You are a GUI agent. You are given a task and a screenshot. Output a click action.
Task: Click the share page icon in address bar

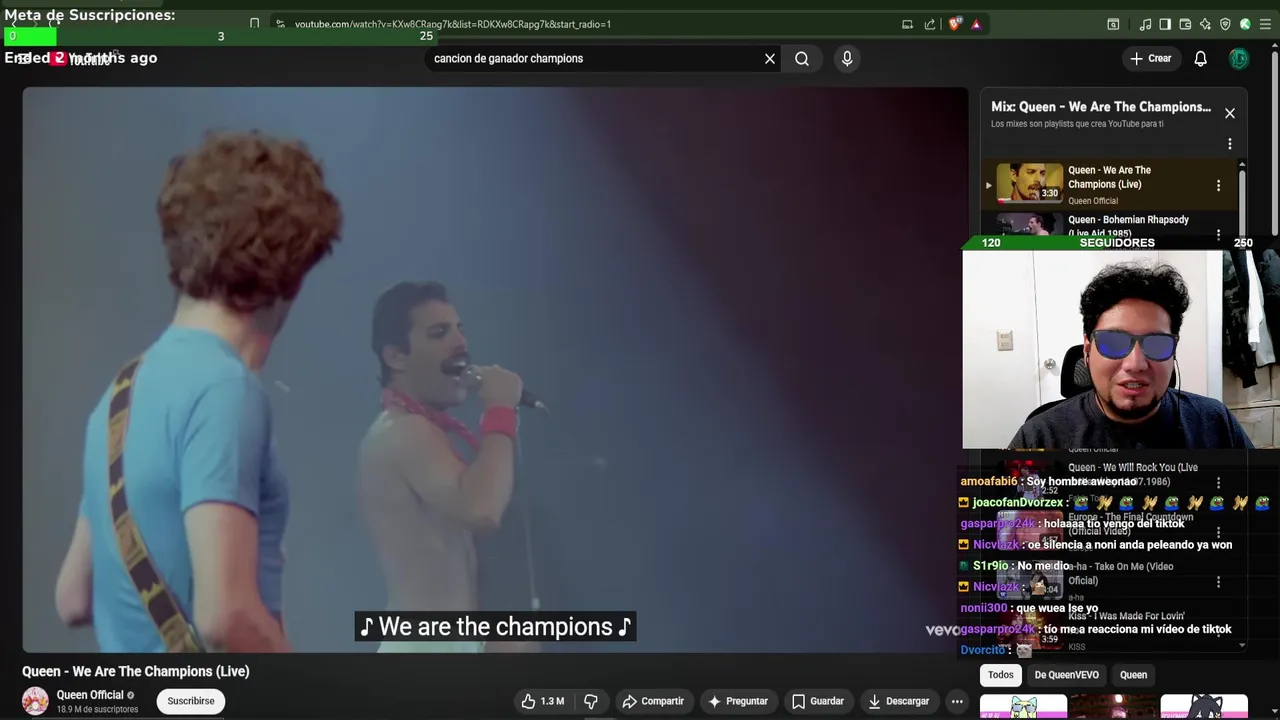pos(930,24)
